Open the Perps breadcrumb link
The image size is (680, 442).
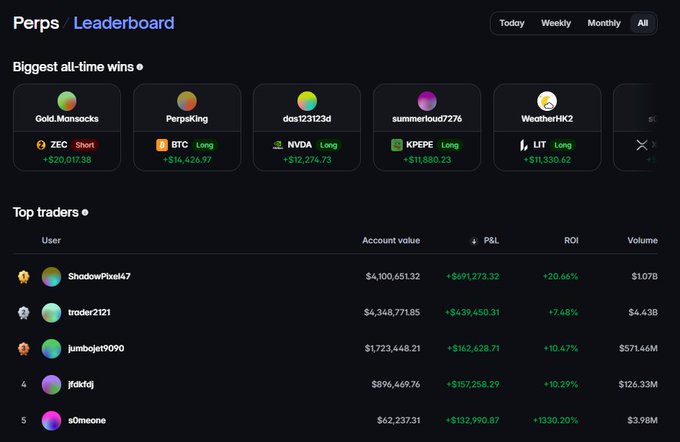[36, 23]
